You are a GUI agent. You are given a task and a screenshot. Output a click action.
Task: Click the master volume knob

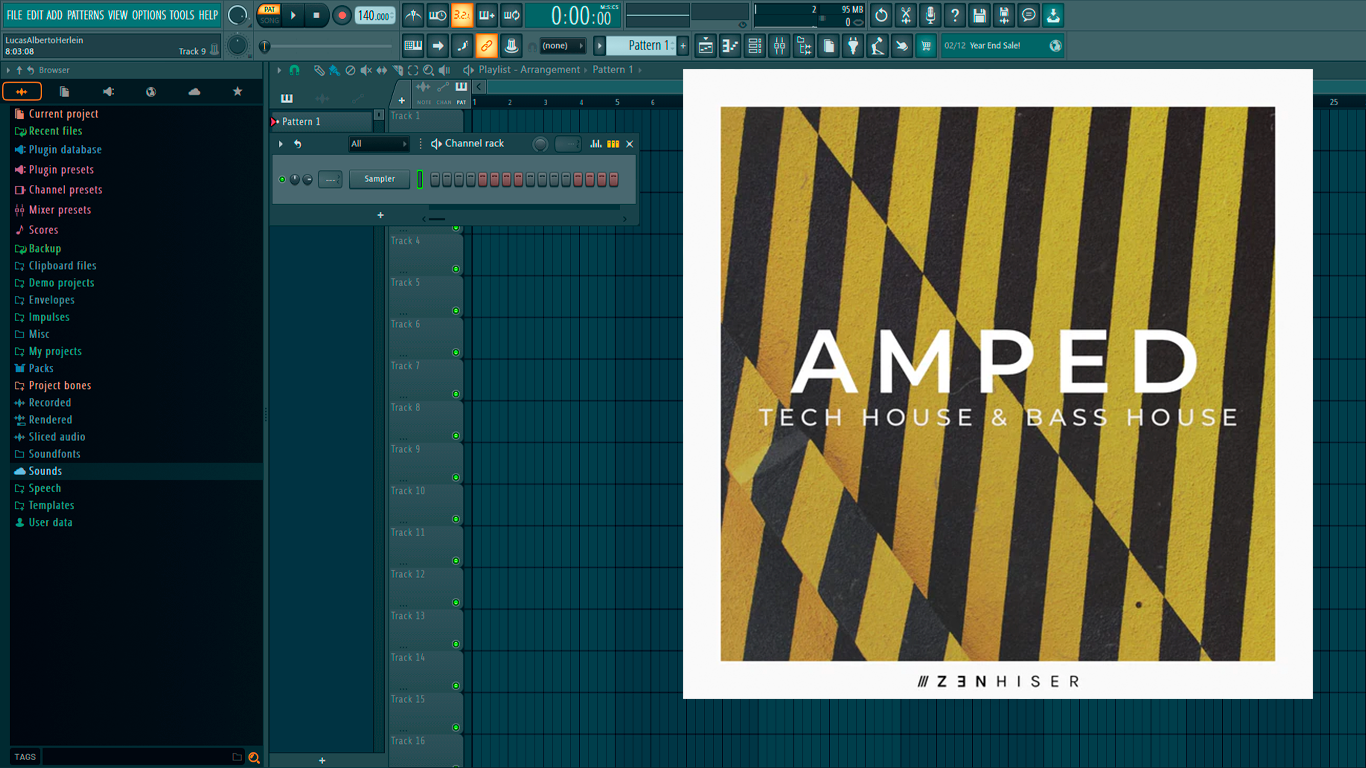click(237, 15)
